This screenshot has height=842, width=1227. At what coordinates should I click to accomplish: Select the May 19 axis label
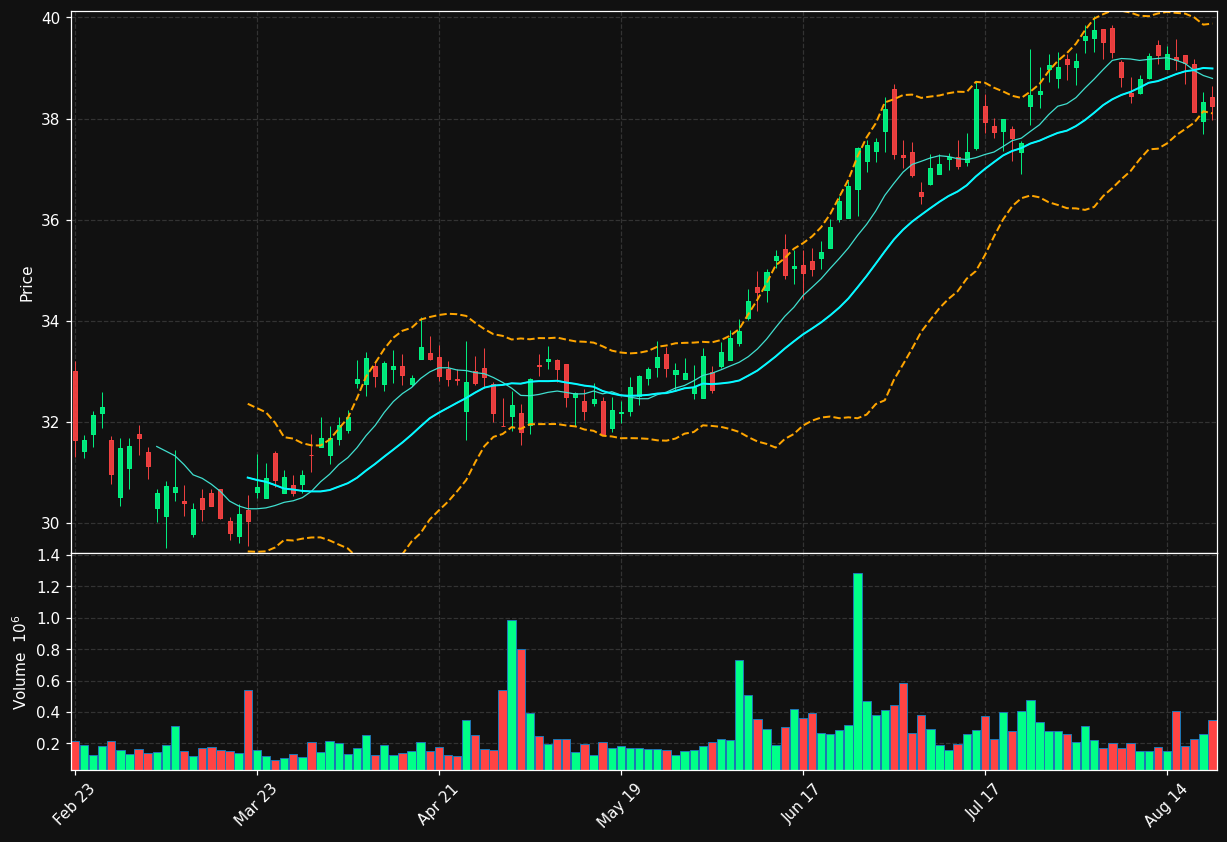tap(620, 803)
